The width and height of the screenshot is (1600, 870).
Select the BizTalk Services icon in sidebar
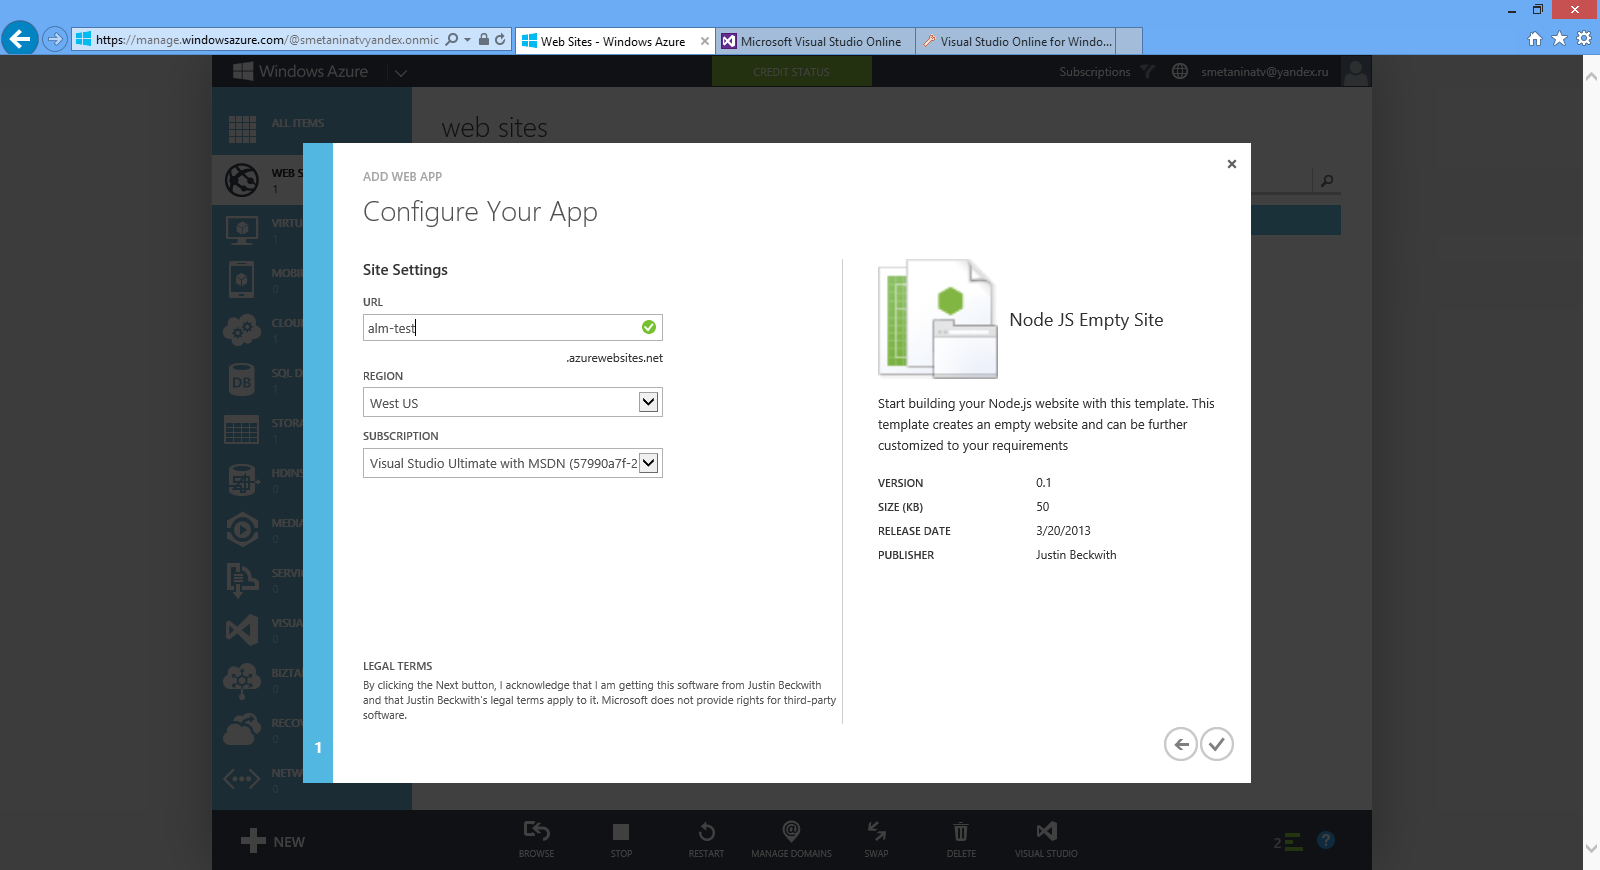(242, 680)
